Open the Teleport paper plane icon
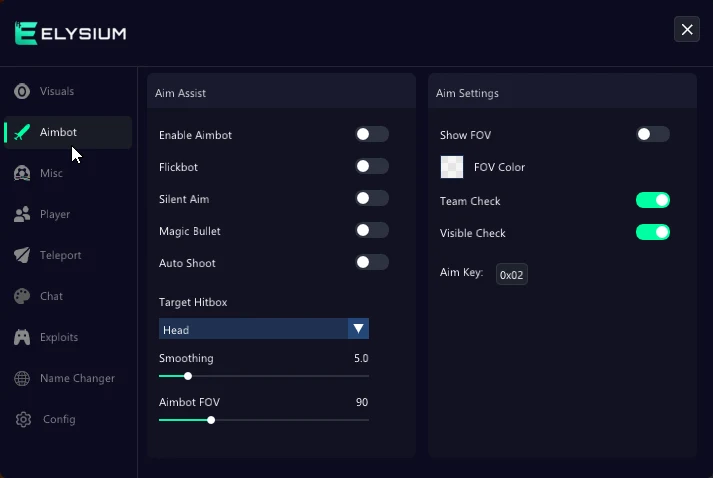Screen dimensions: 713x478 [x=22, y=255]
